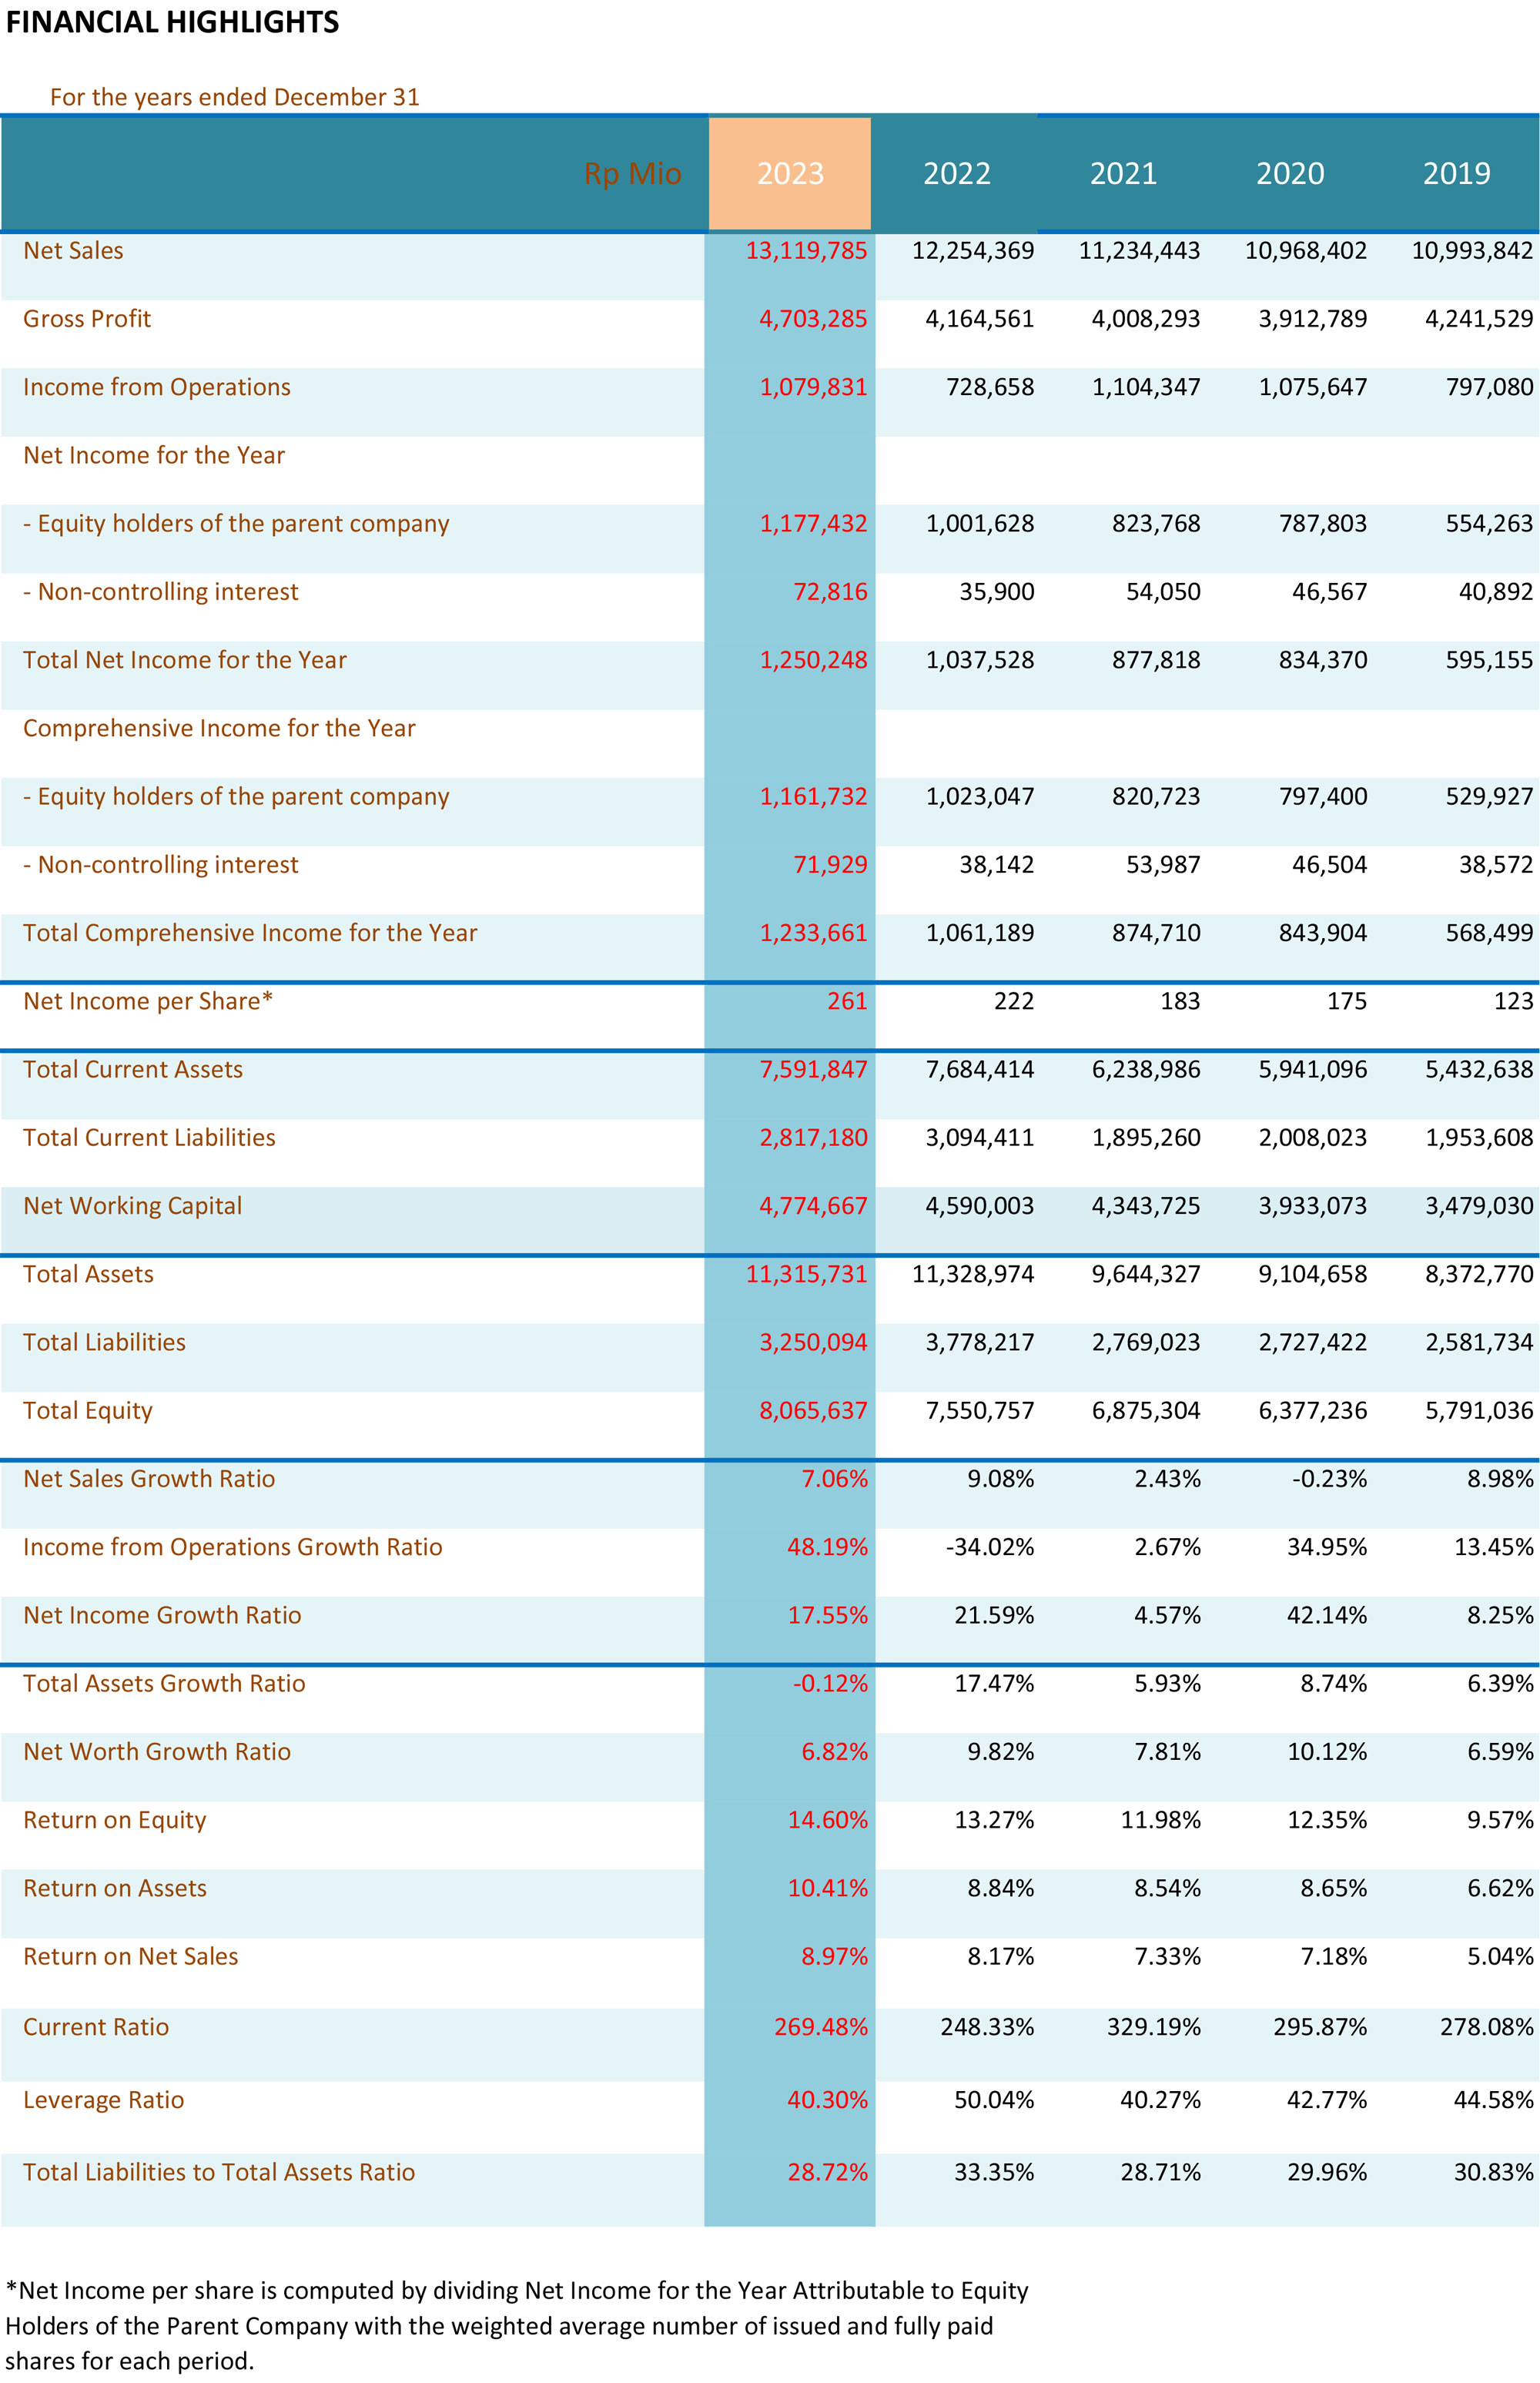Click Comprehensive Income for the Year label

219,728
